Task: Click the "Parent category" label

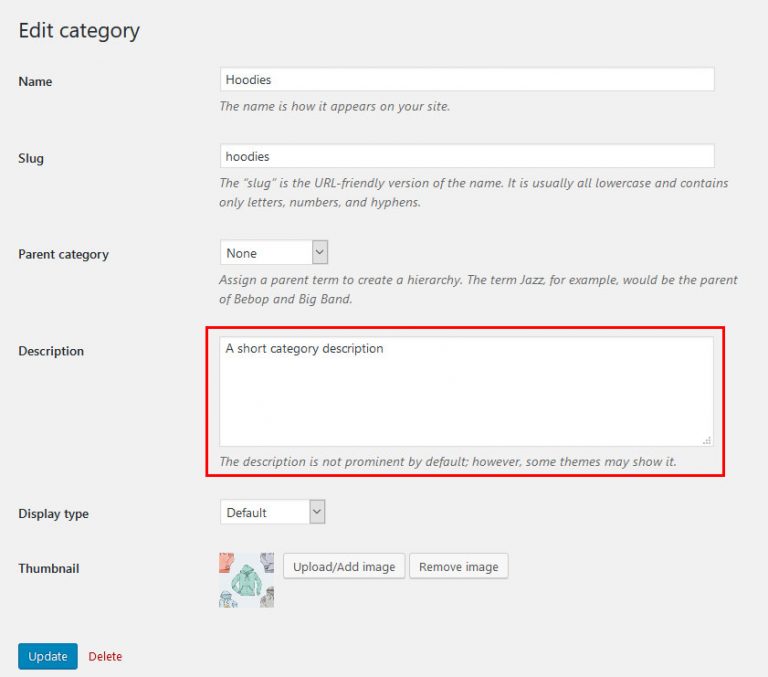Action: pos(63,255)
